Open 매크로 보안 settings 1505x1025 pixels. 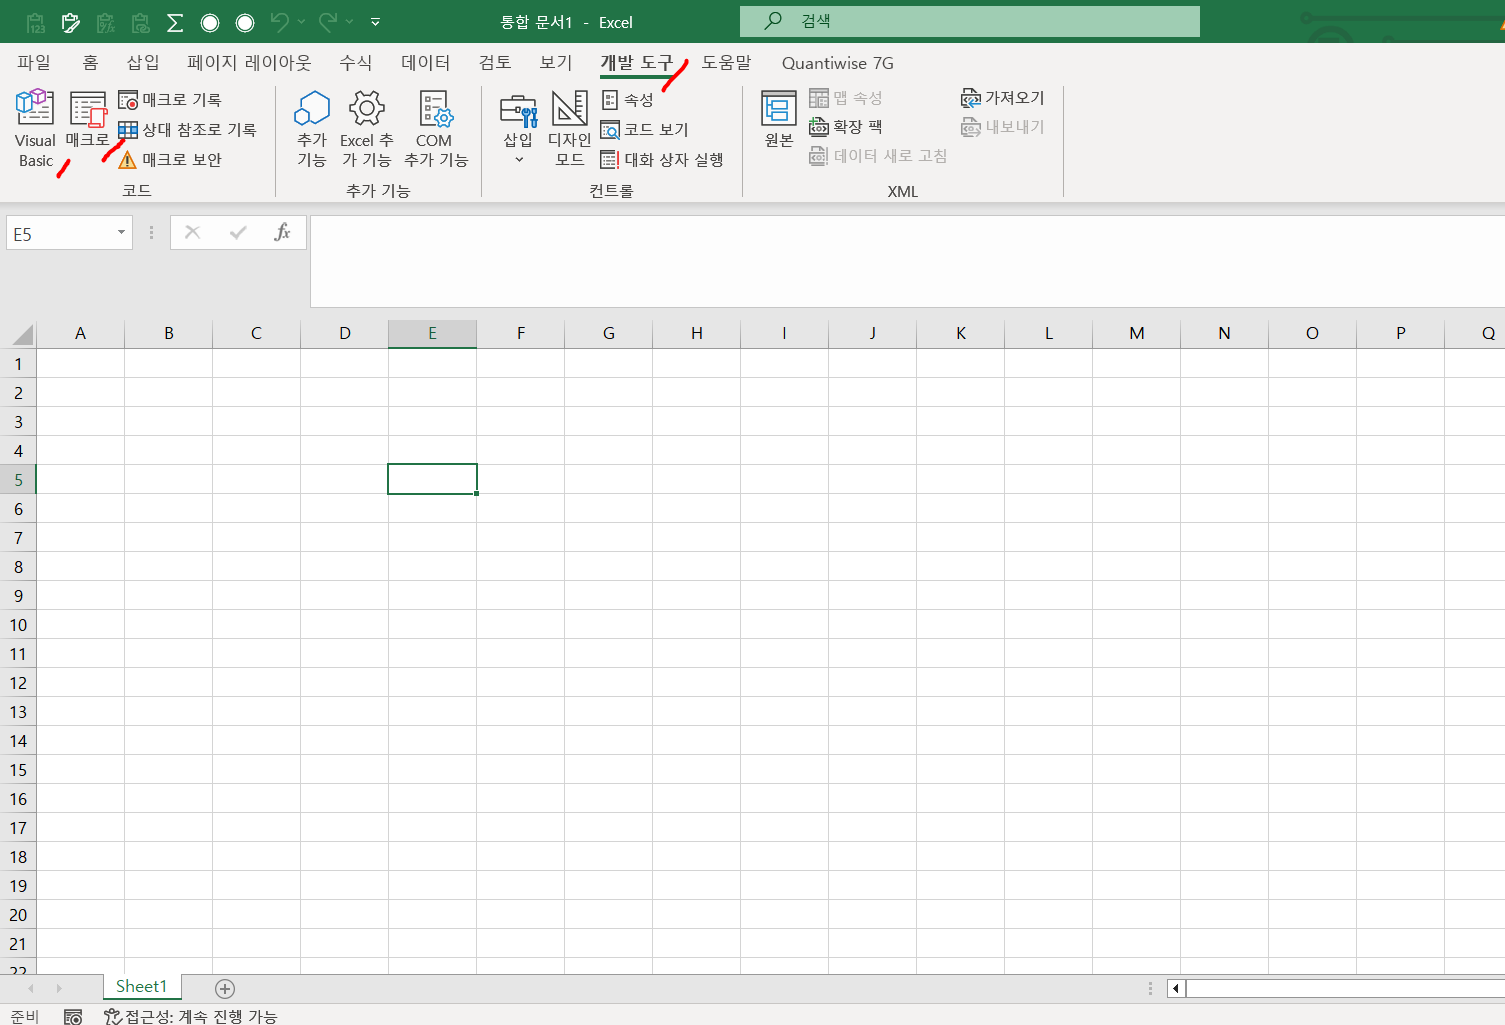[x=170, y=160]
